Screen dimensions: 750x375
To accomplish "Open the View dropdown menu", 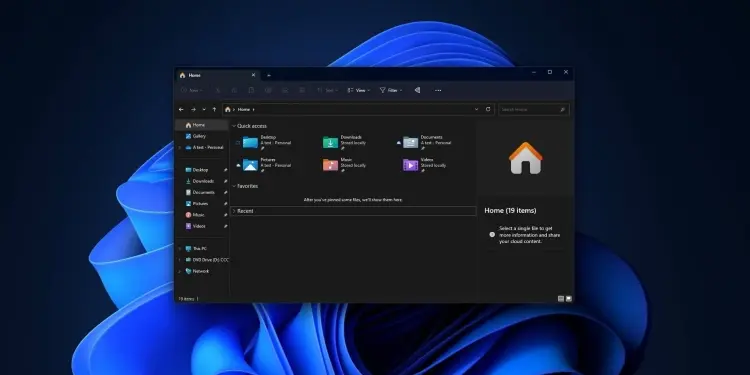I will click(359, 90).
